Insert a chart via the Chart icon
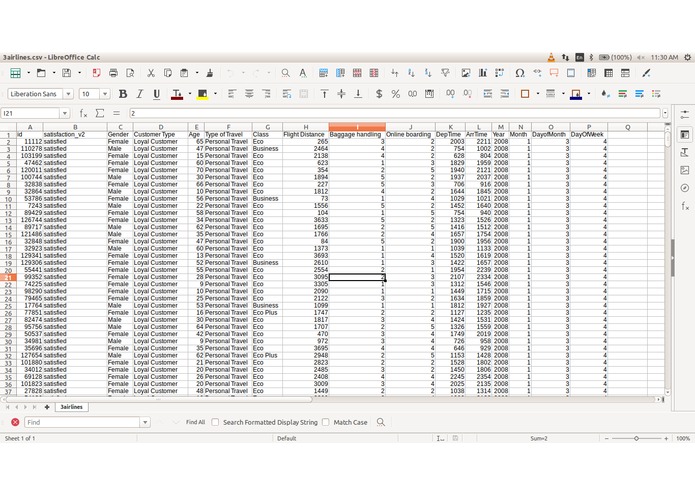Image resolution: width=695 pixels, height=494 pixels. (483, 73)
